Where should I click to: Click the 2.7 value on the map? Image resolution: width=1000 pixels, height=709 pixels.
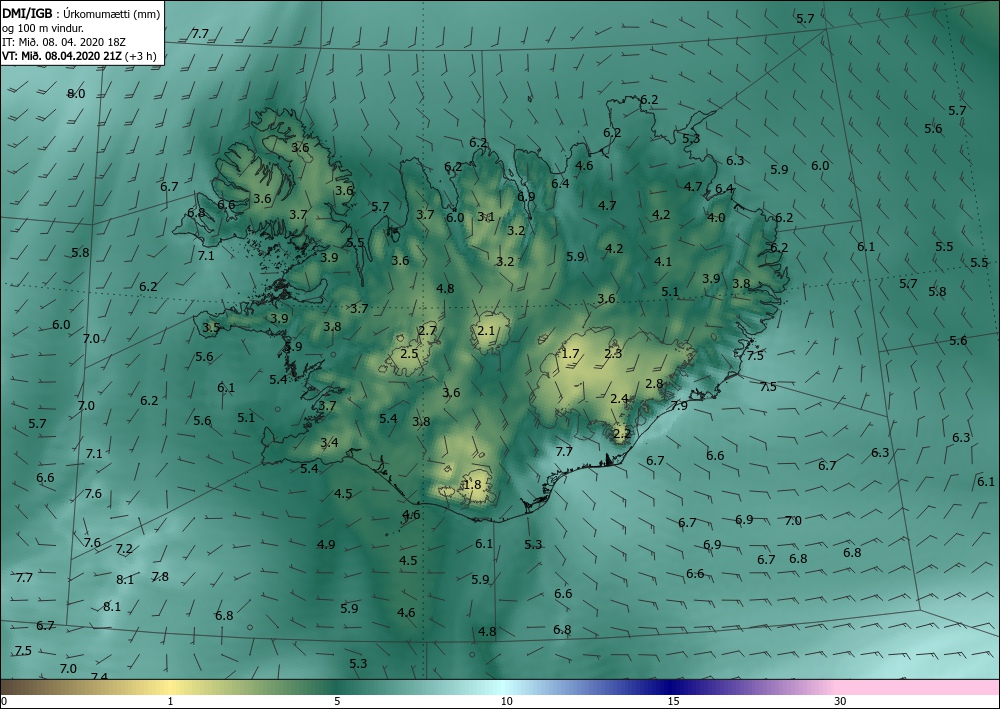coord(427,330)
